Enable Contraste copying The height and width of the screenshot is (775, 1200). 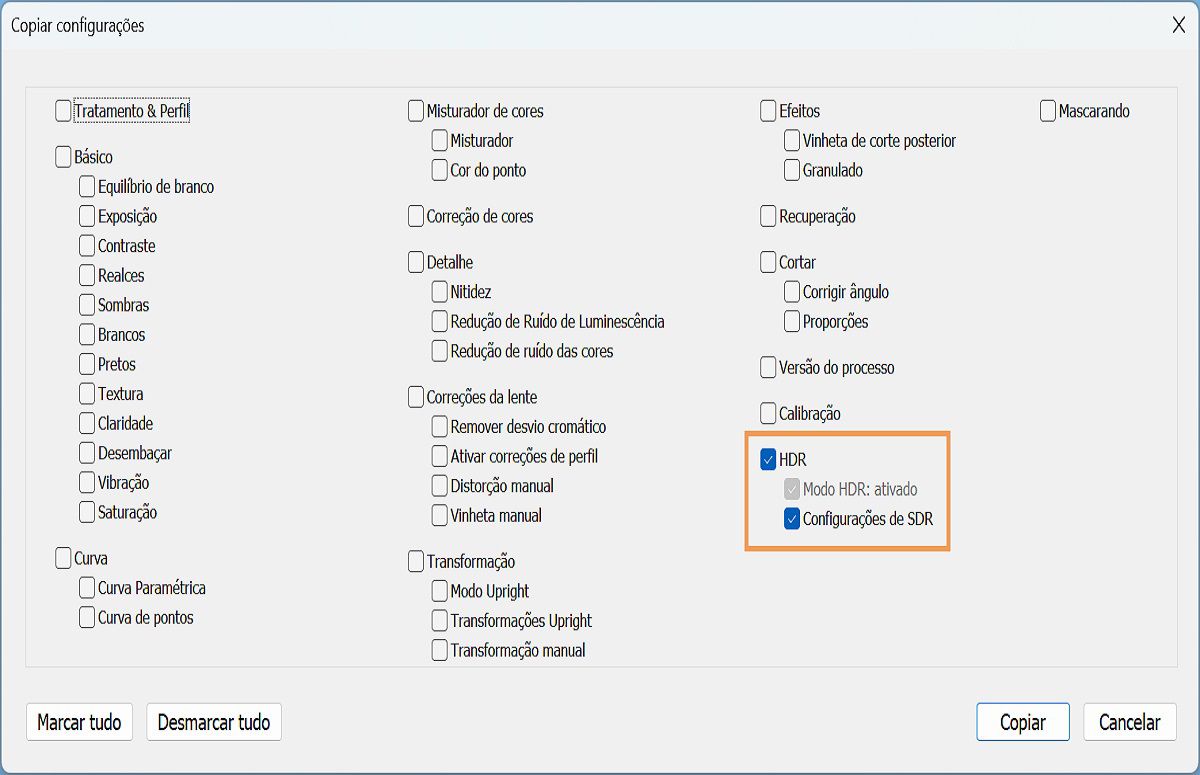click(86, 245)
